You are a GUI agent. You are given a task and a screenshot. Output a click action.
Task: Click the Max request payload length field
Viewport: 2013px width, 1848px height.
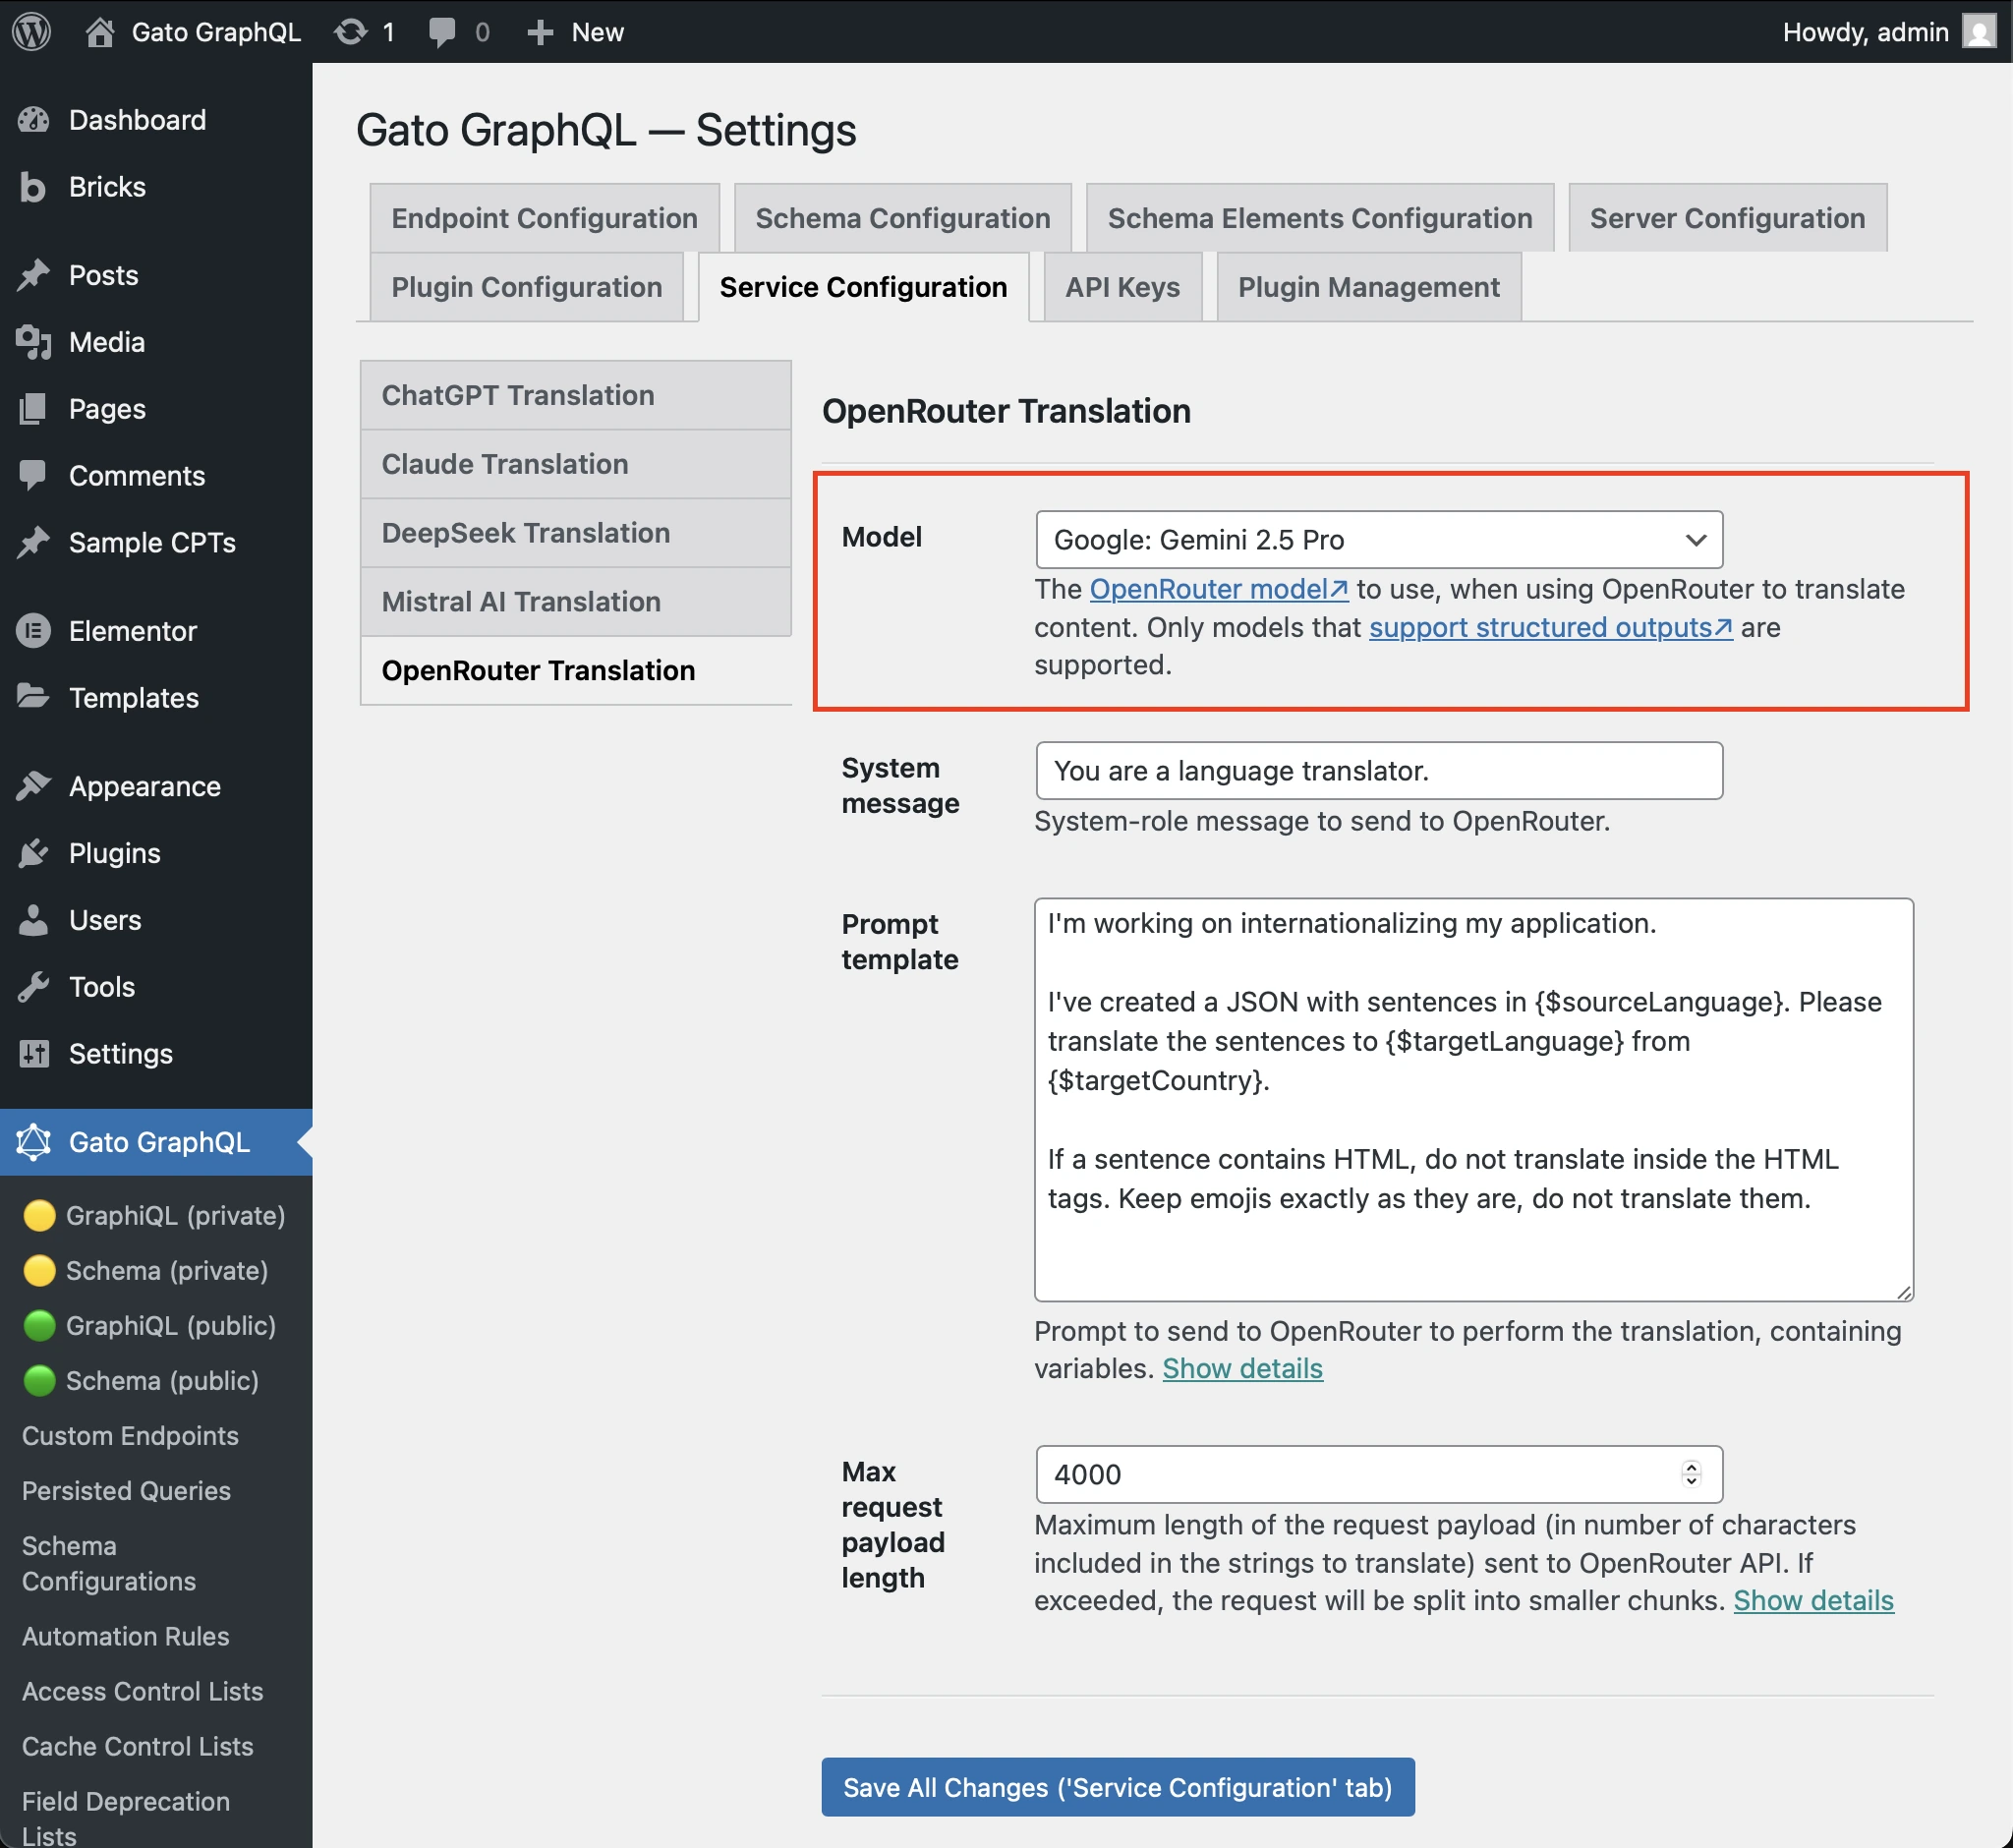coord(1379,1474)
